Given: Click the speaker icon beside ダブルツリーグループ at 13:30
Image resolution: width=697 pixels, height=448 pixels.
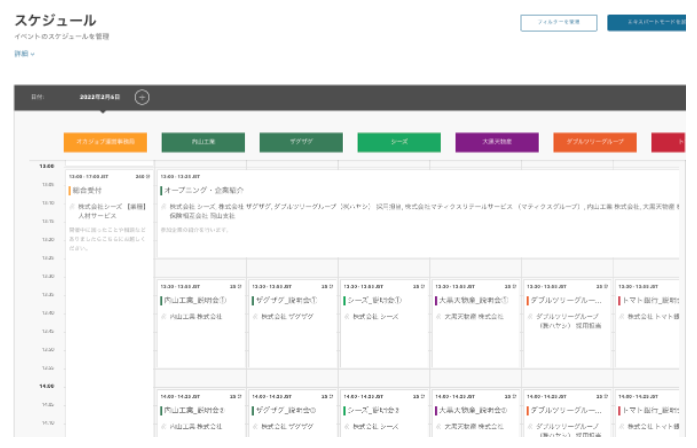Looking at the screenshot, I should pos(530,316).
